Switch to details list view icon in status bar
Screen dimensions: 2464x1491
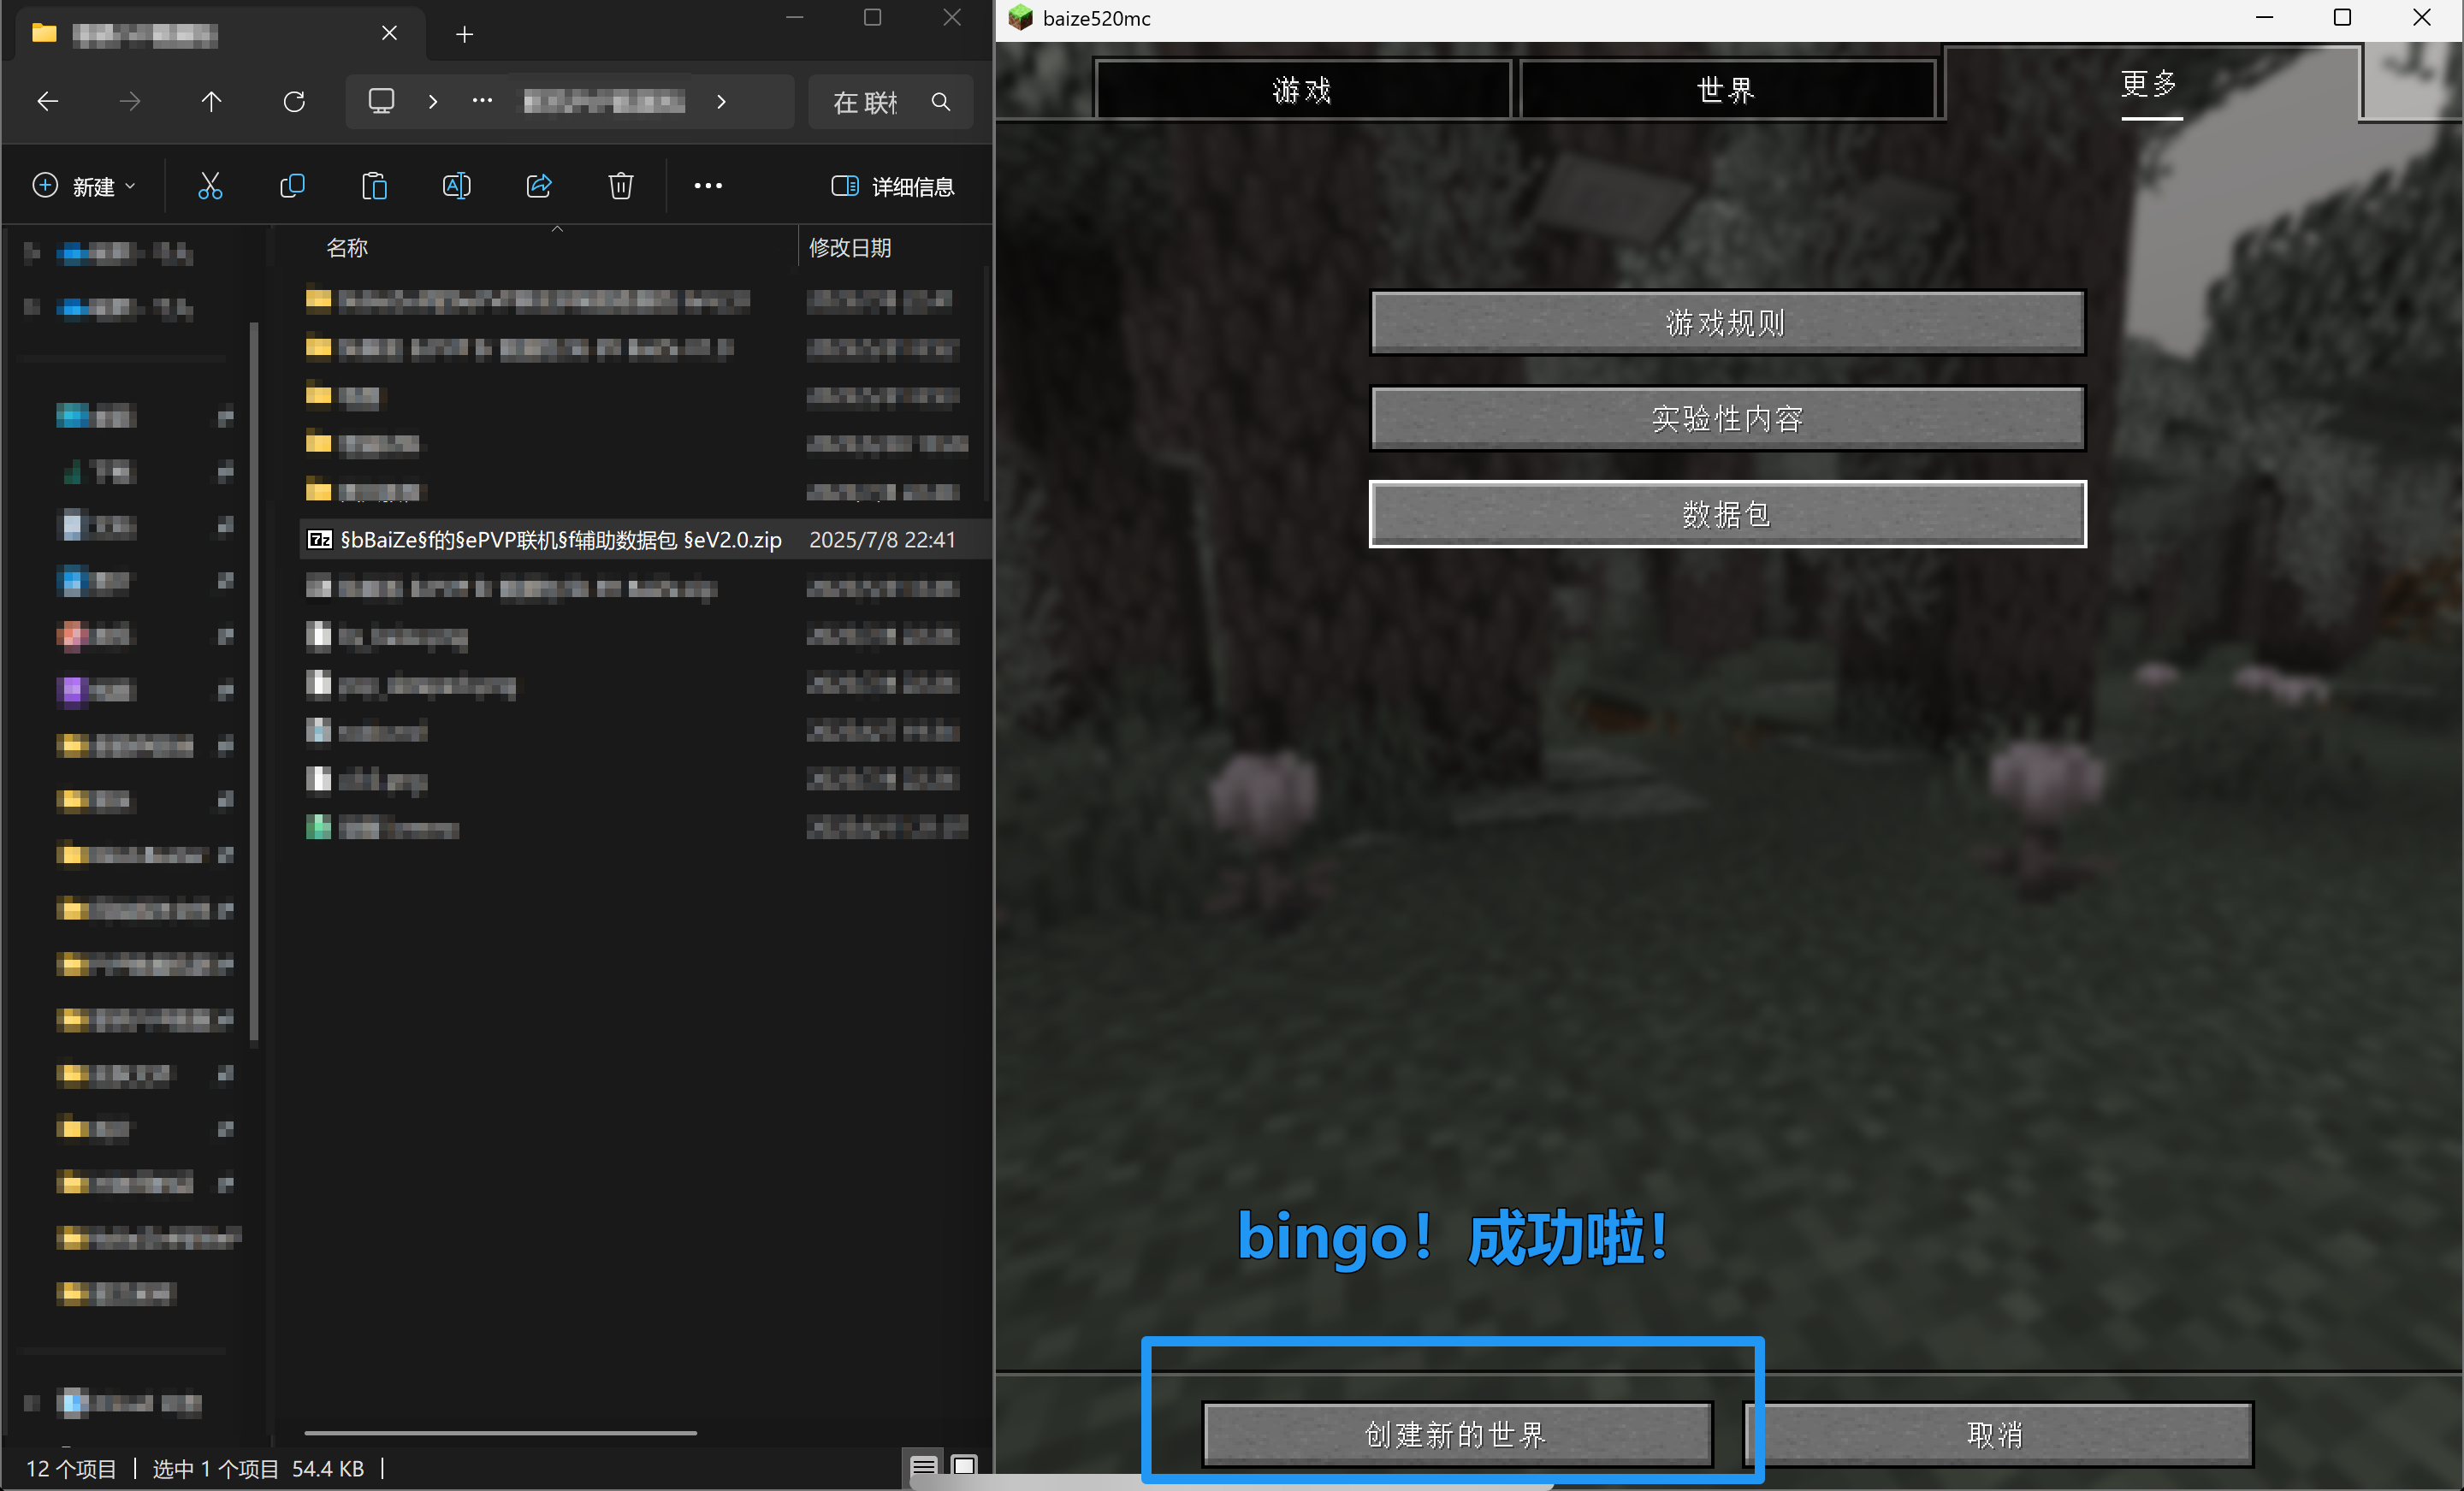point(923,1467)
